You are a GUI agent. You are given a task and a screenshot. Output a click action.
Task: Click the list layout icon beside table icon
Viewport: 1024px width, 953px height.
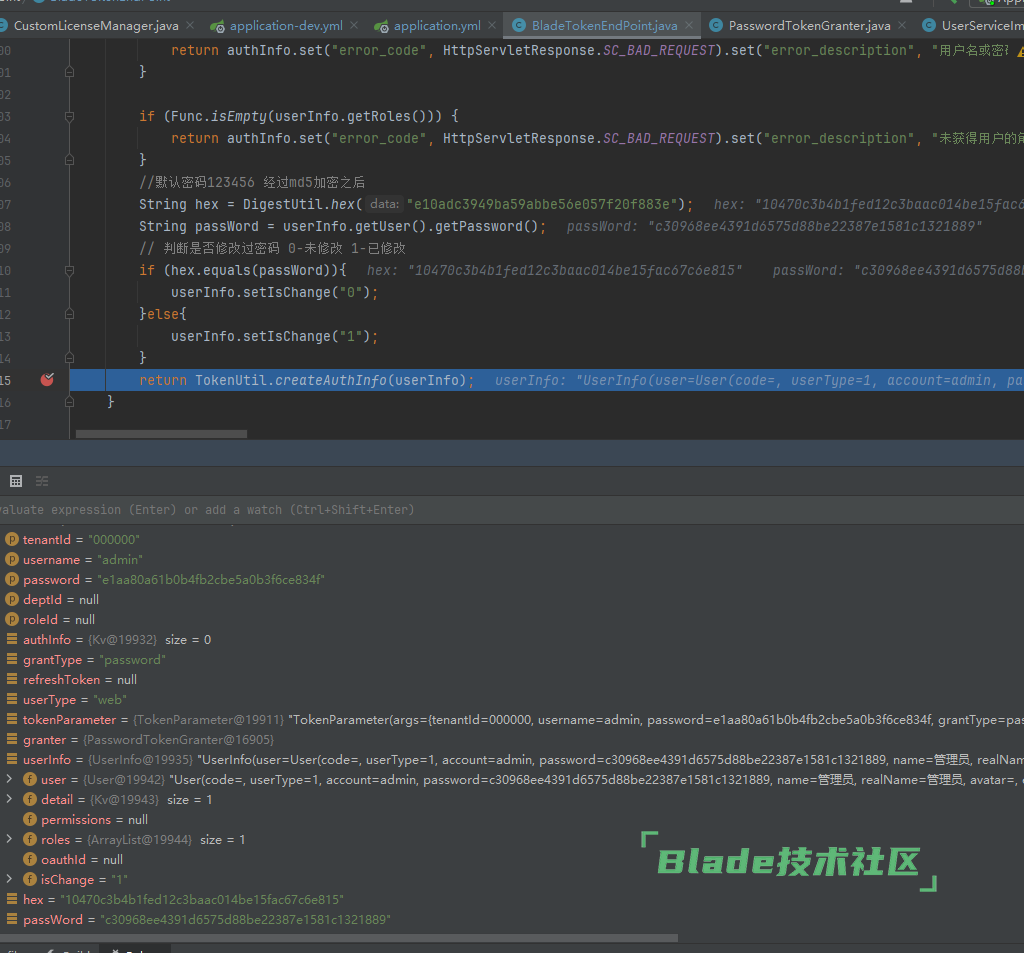point(42,481)
